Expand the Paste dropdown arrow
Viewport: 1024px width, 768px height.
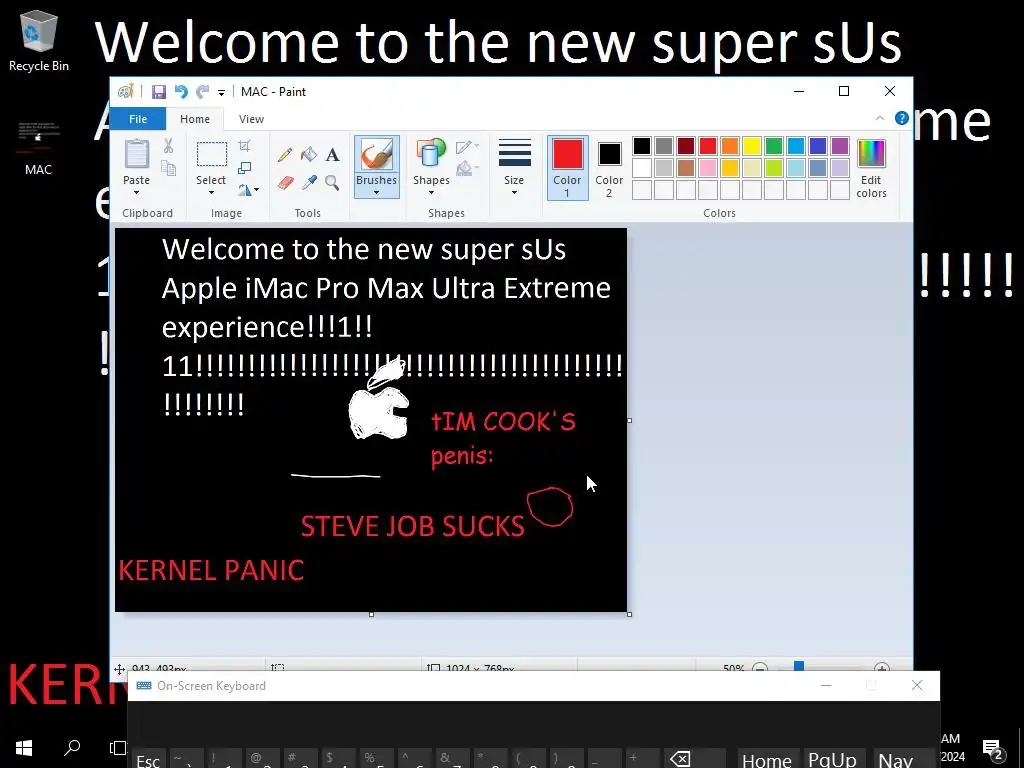[x=136, y=193]
